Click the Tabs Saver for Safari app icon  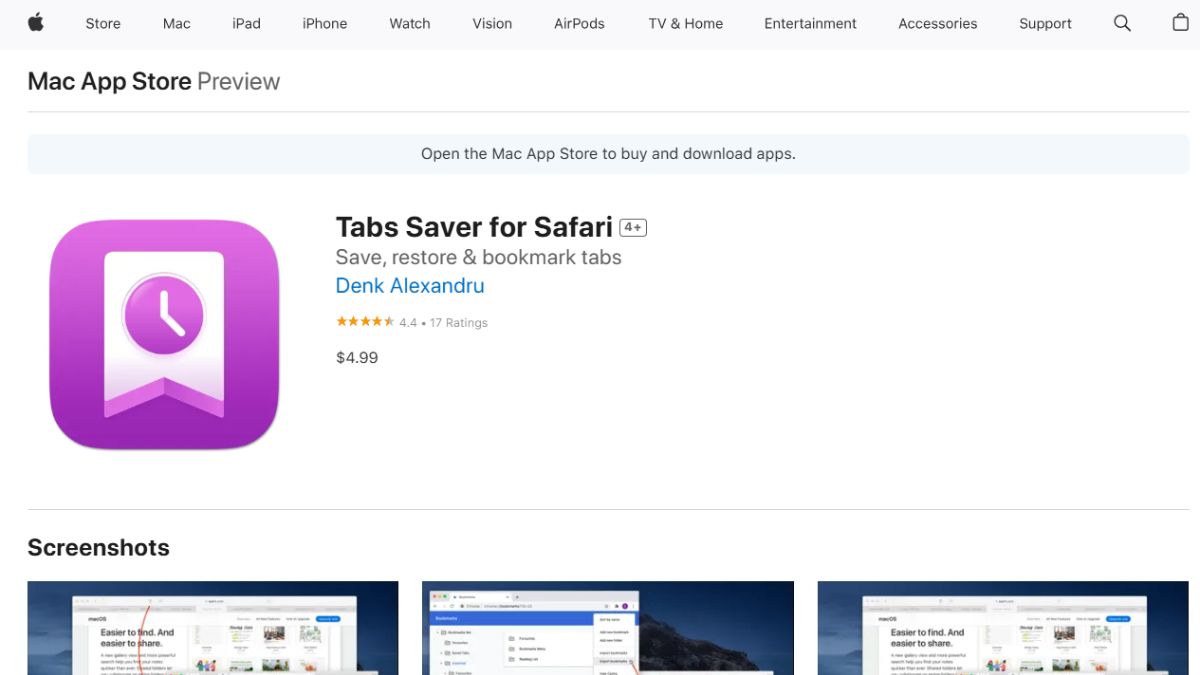click(163, 332)
